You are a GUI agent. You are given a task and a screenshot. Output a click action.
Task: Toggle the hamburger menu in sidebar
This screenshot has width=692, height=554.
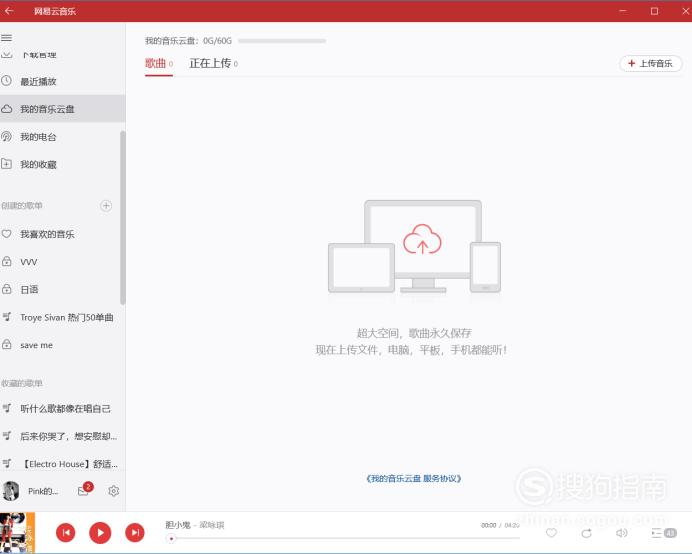[6, 38]
